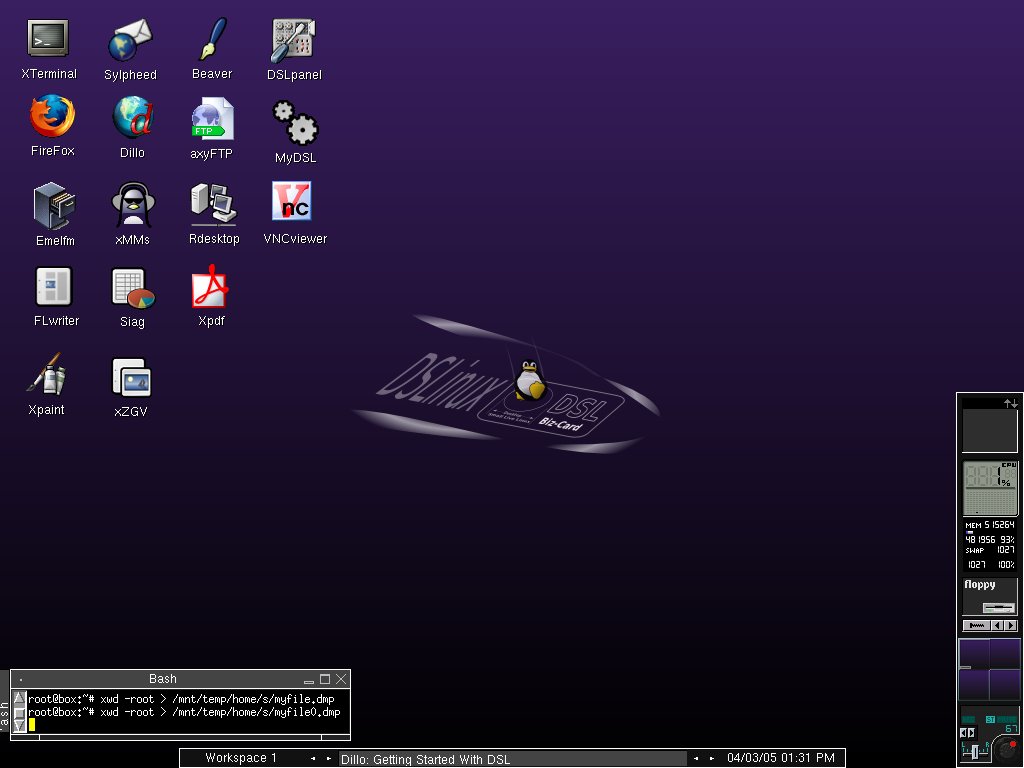Viewport: 1024px width, 768px height.
Task: Click the myfile.dmp command line
Action: coord(181,699)
